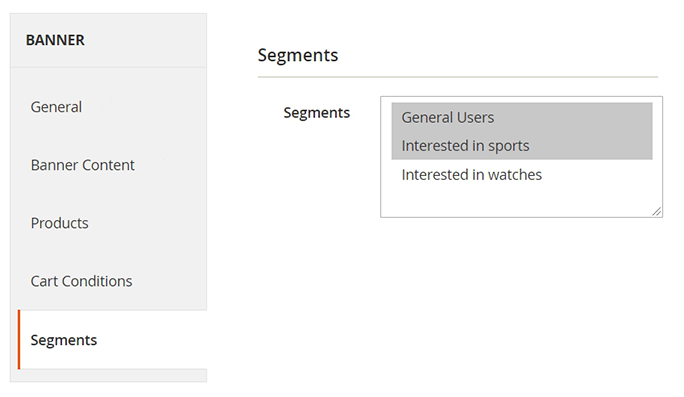This screenshot has height=397, width=684.
Task: Click the orange indicator beside Segments tab
Action: [x=19, y=339]
